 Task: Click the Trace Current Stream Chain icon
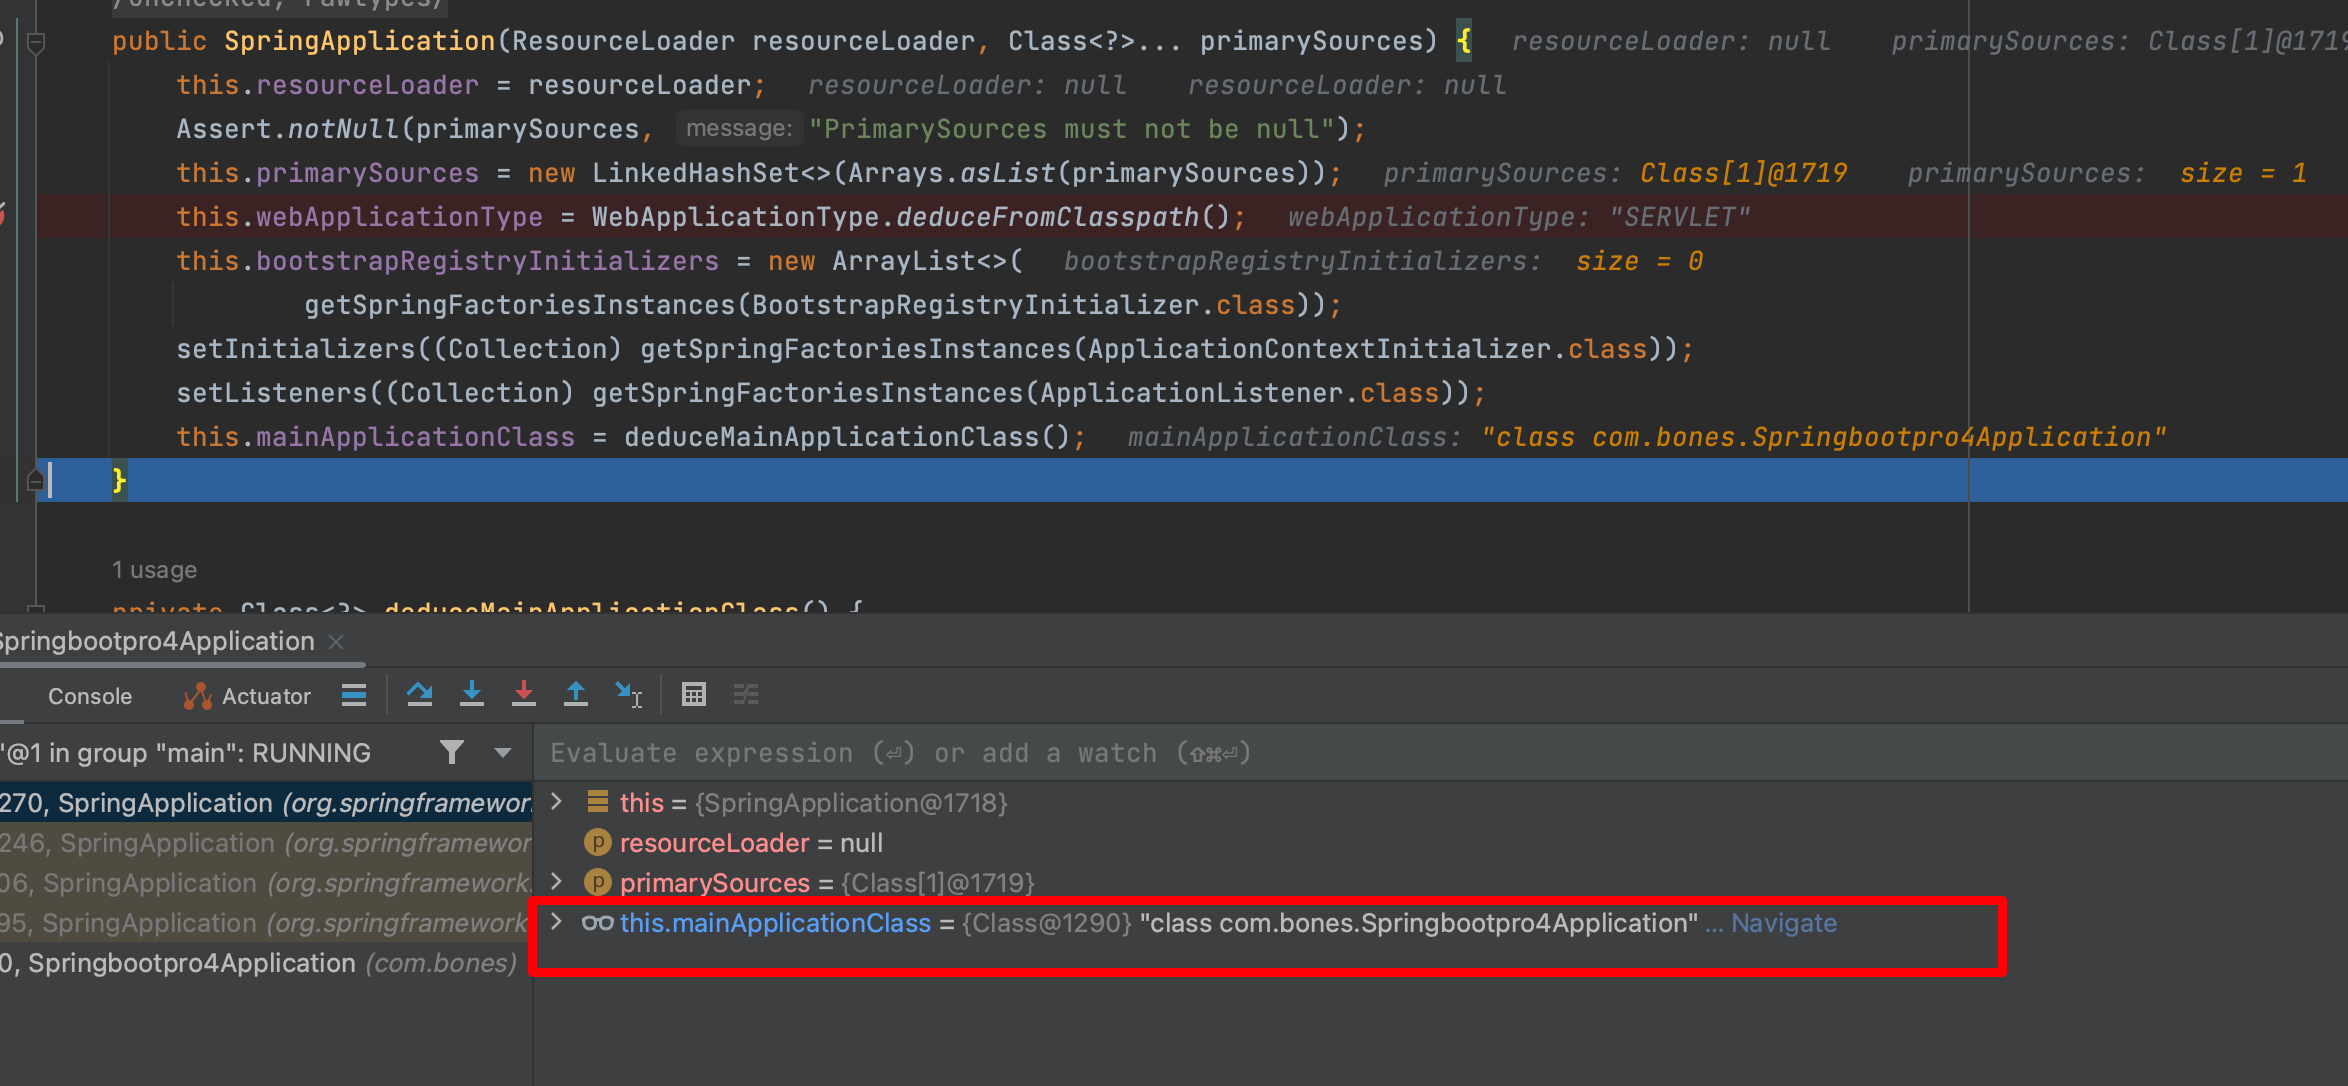746,694
